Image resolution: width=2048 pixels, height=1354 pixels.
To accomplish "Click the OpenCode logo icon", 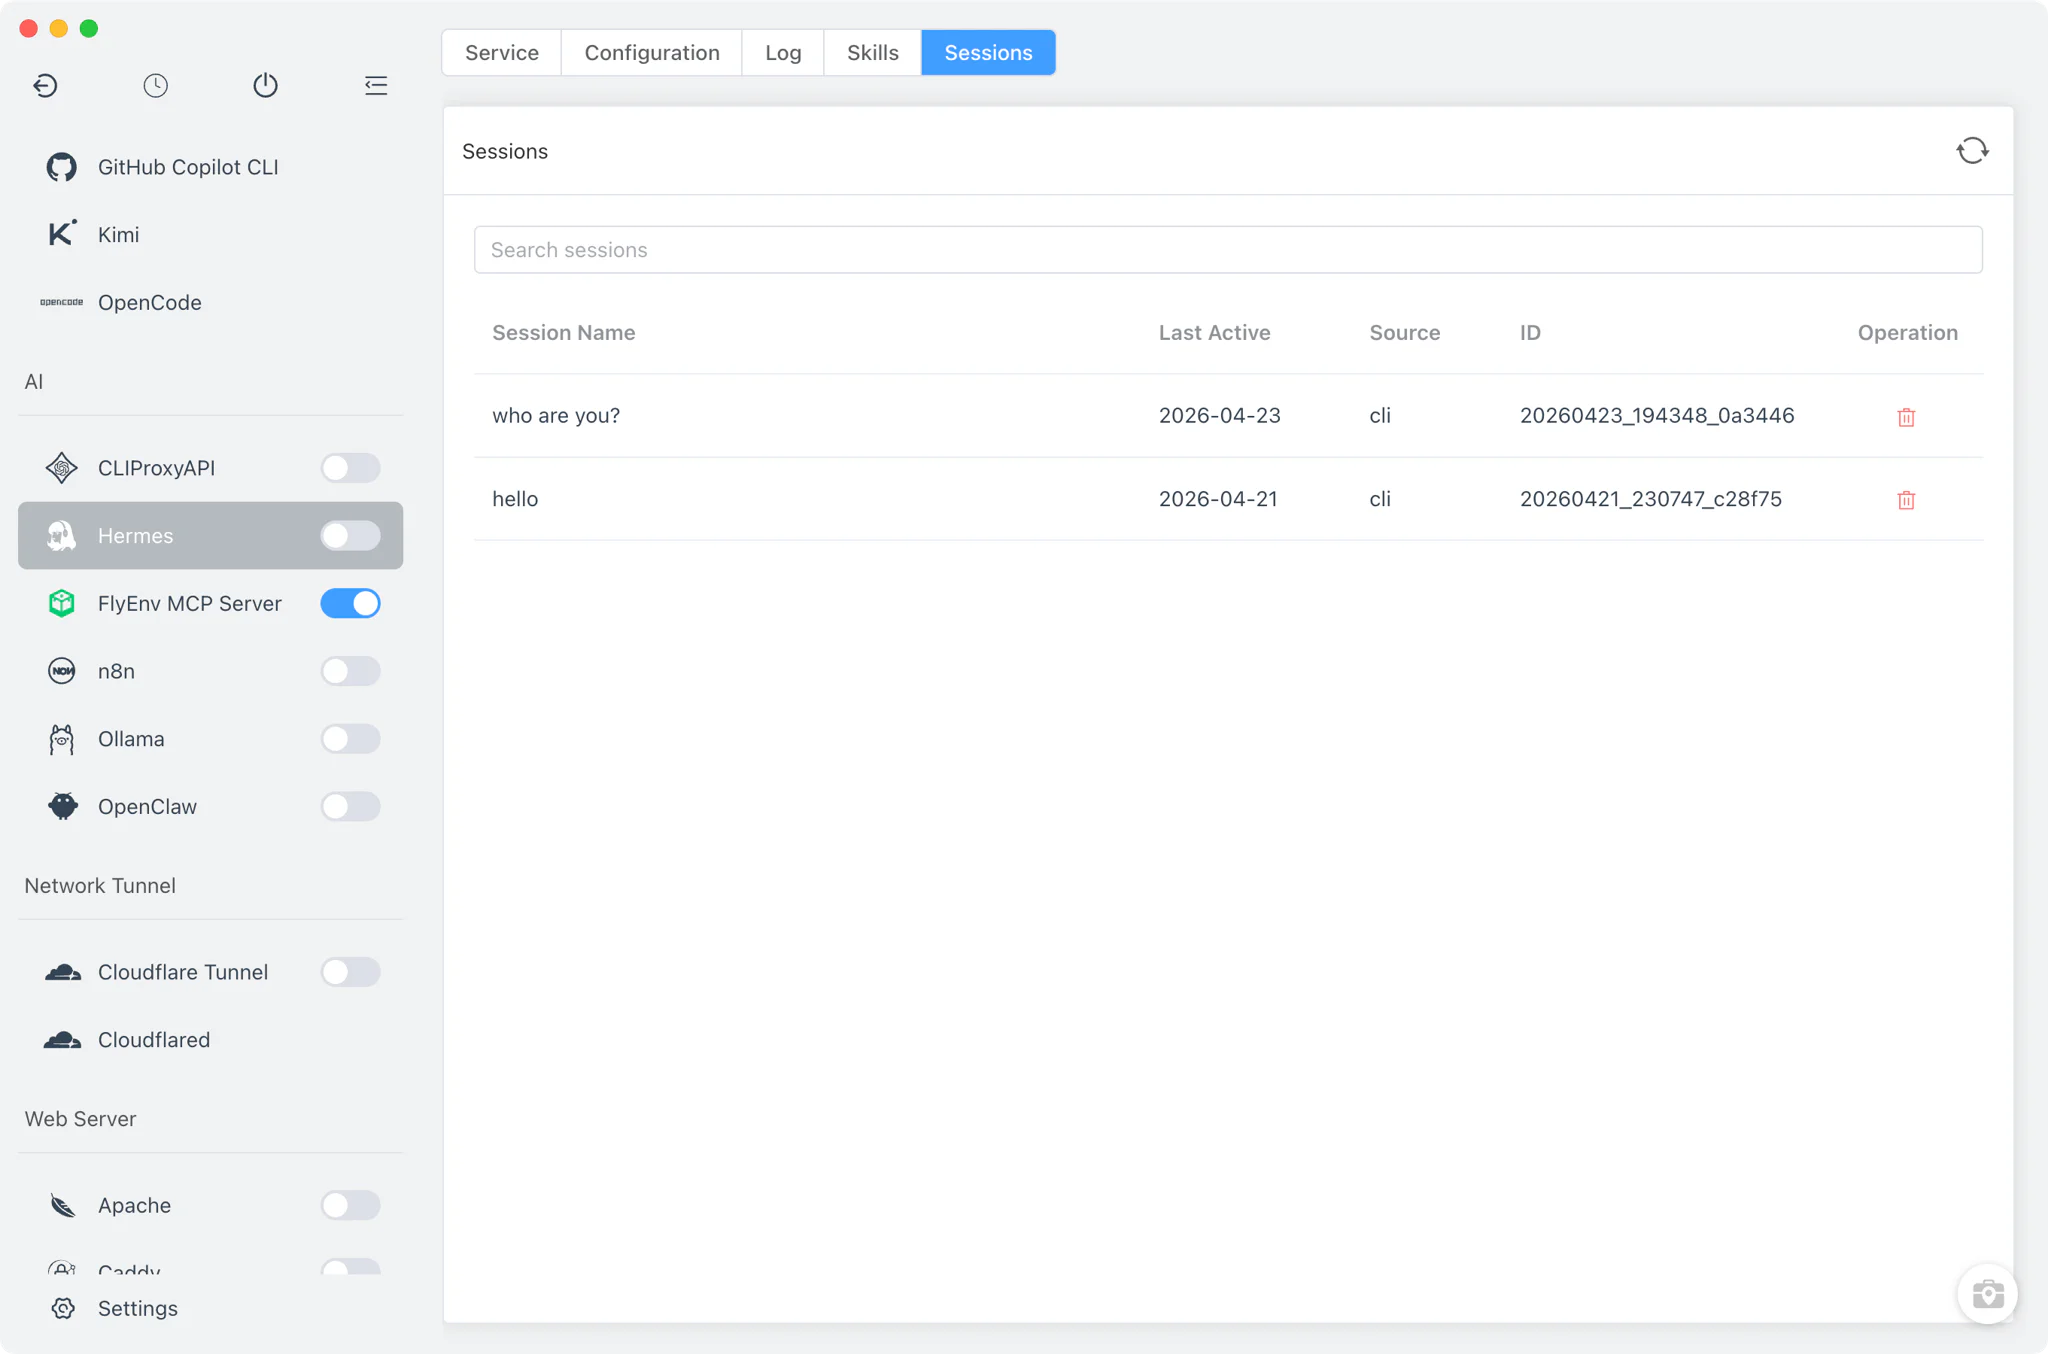I will tap(62, 302).
